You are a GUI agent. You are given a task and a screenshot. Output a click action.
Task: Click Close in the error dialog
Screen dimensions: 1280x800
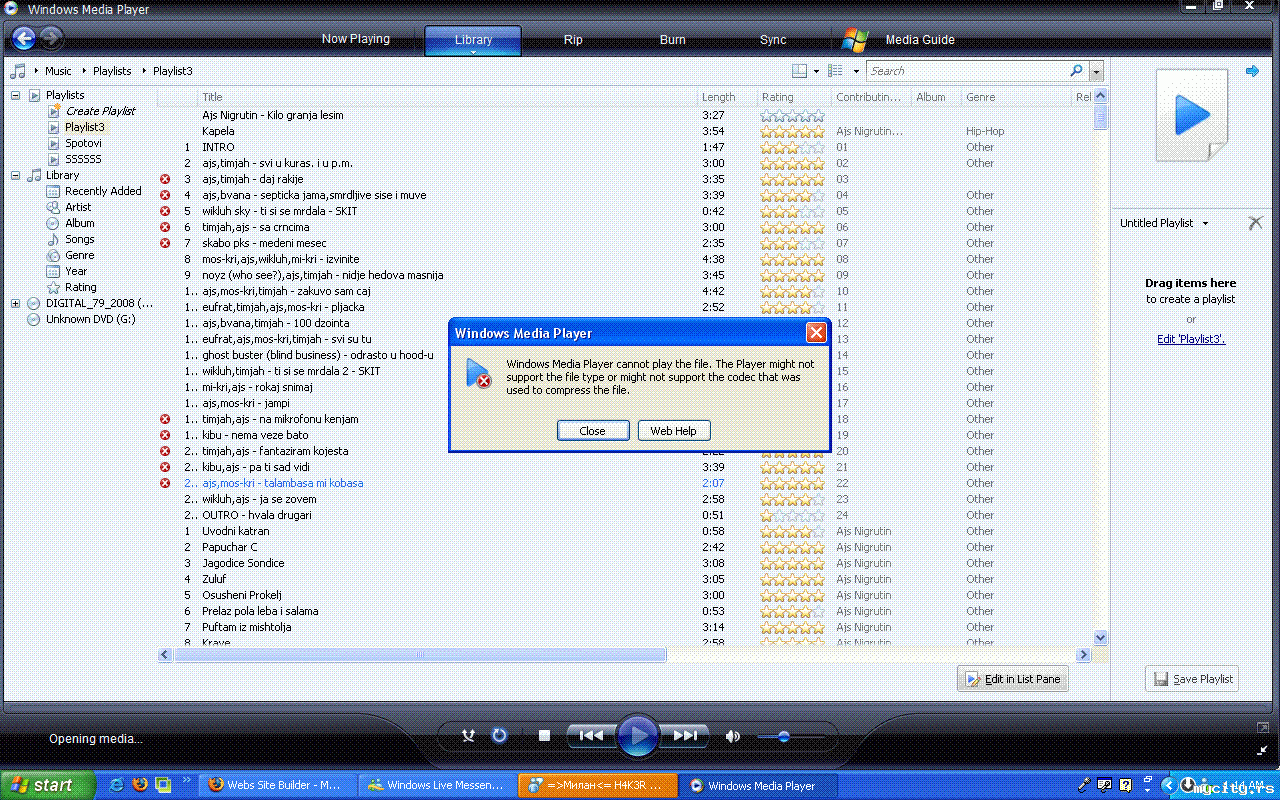pos(592,431)
